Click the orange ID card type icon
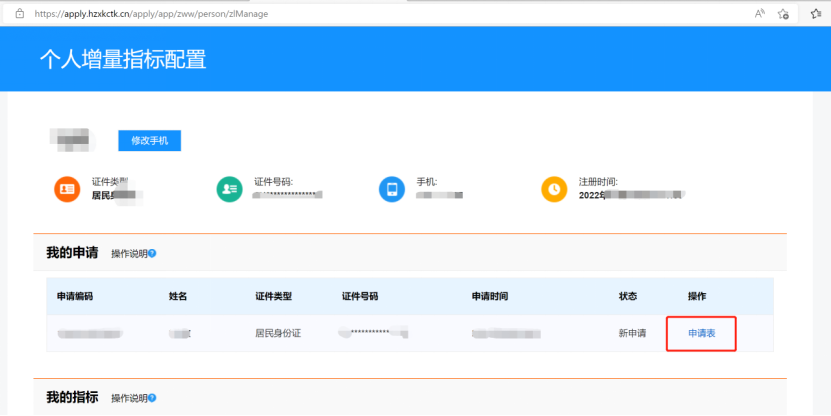The height and width of the screenshot is (416, 831). point(67,188)
